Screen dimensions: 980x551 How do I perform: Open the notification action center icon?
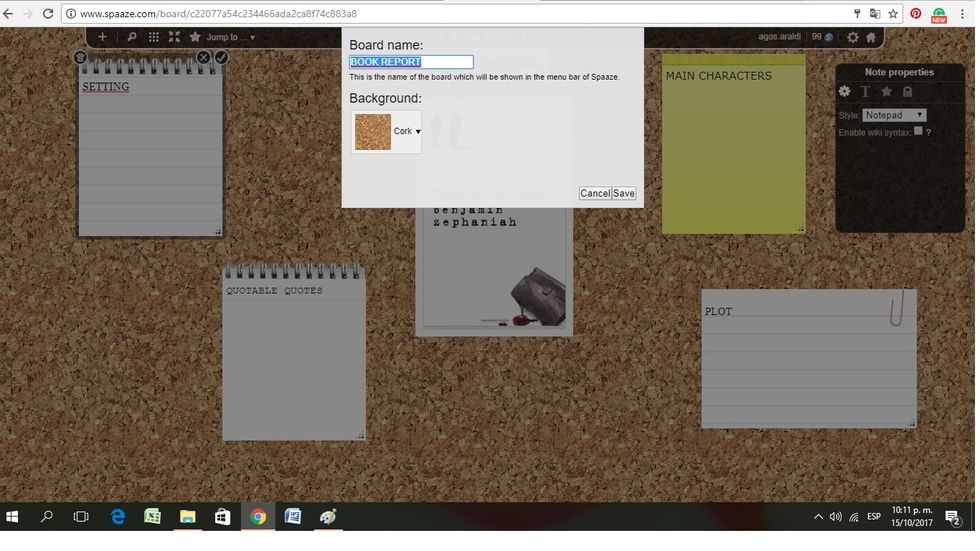(952, 517)
